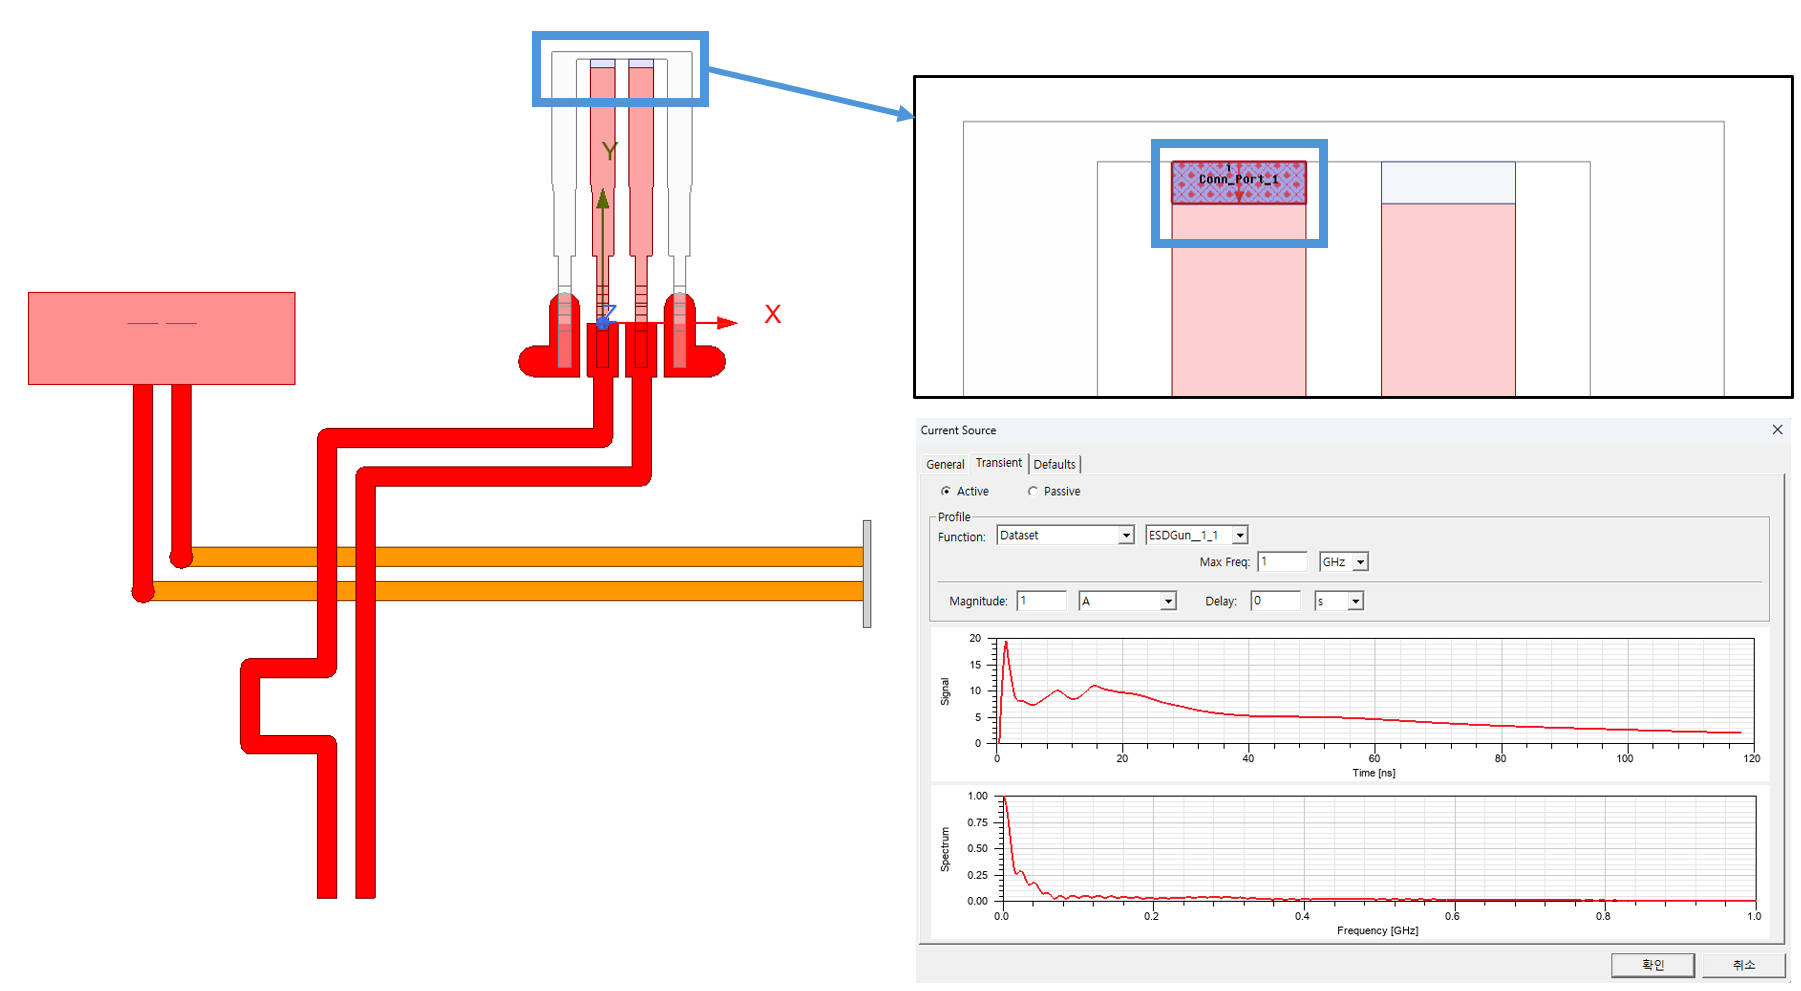Select the Transient tab
1801x991 pixels.
tap(998, 463)
